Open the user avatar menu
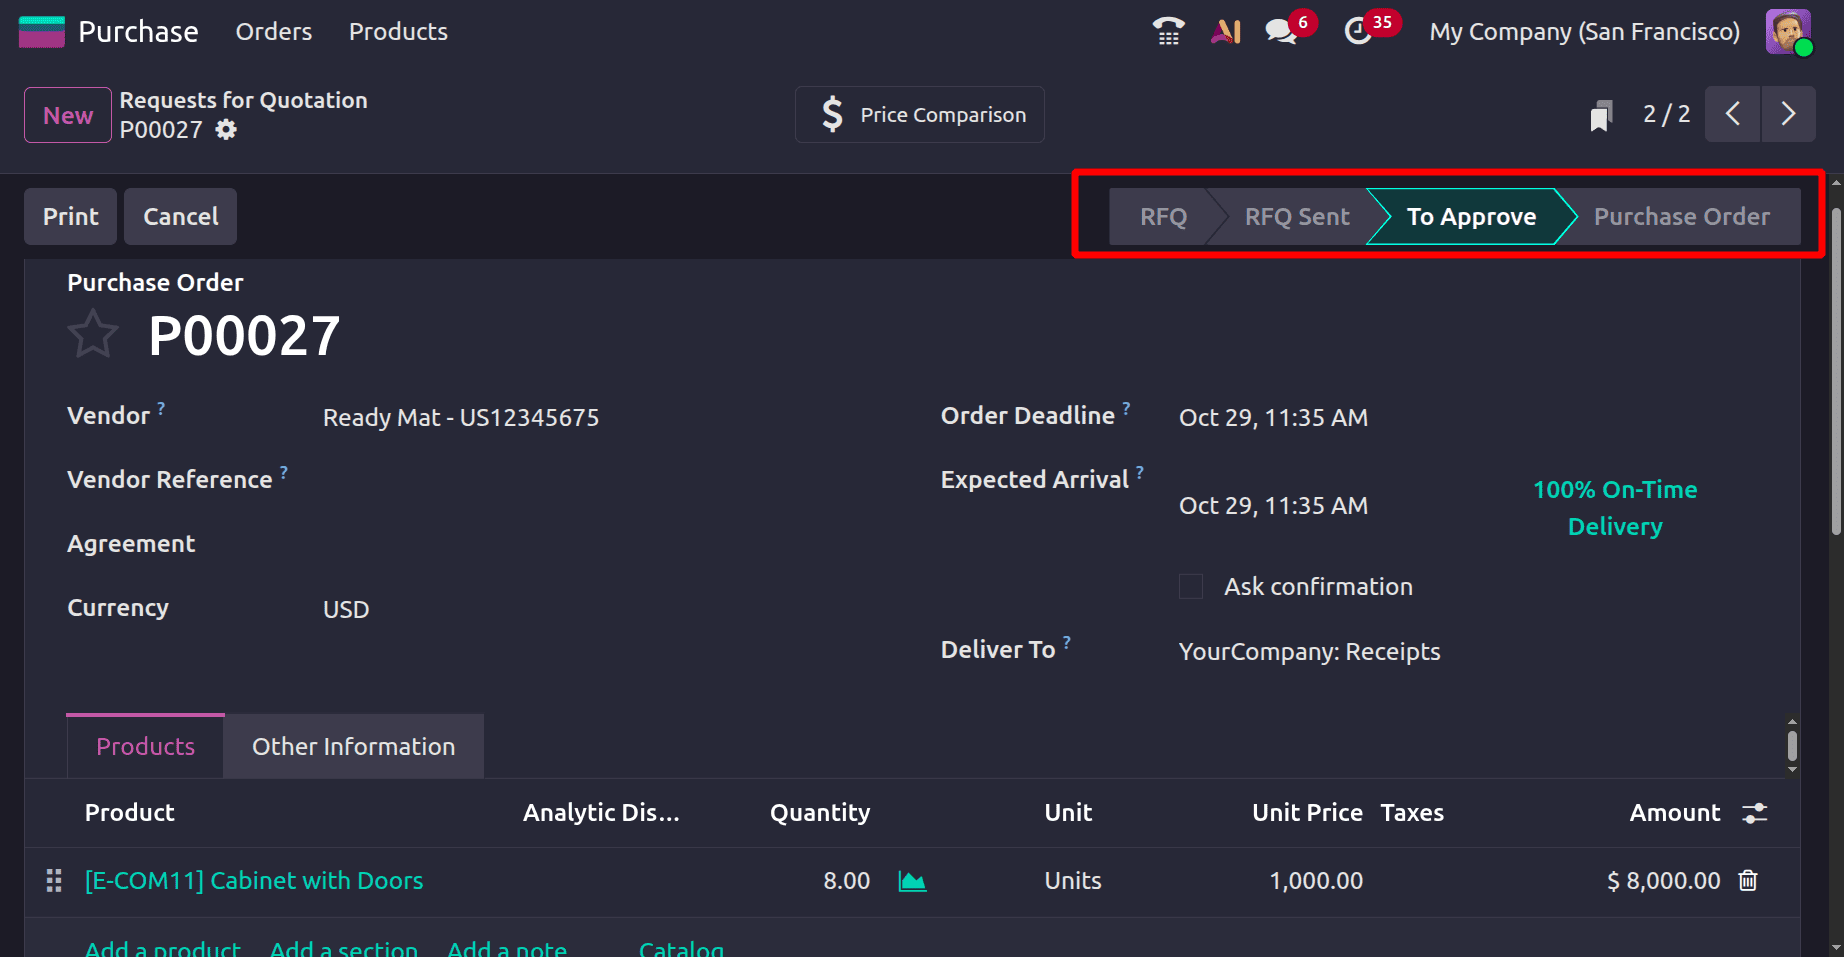Image resolution: width=1844 pixels, height=957 pixels. point(1789,31)
